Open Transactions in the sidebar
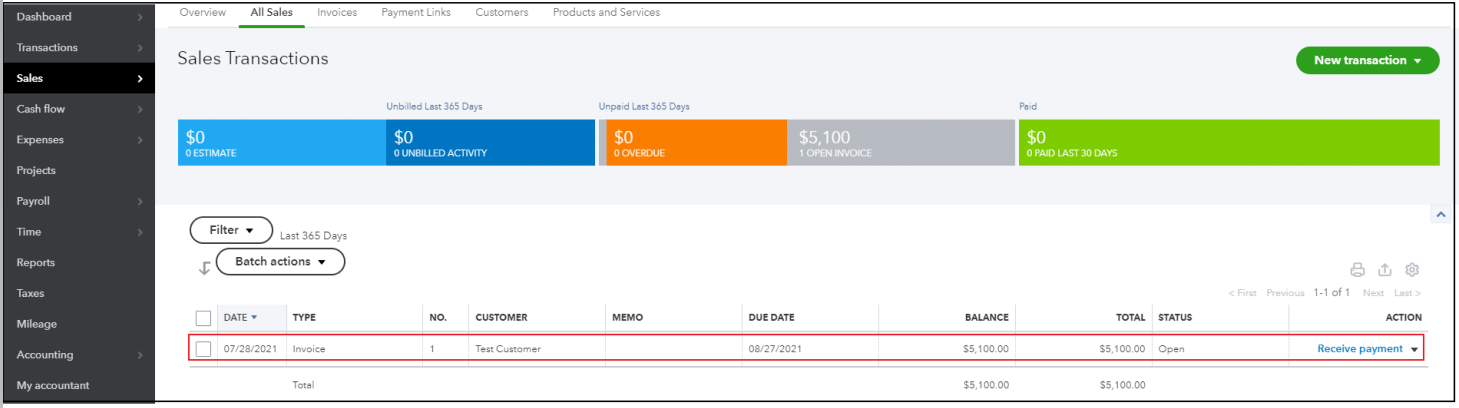This screenshot has height=408, width=1459. click(x=47, y=48)
